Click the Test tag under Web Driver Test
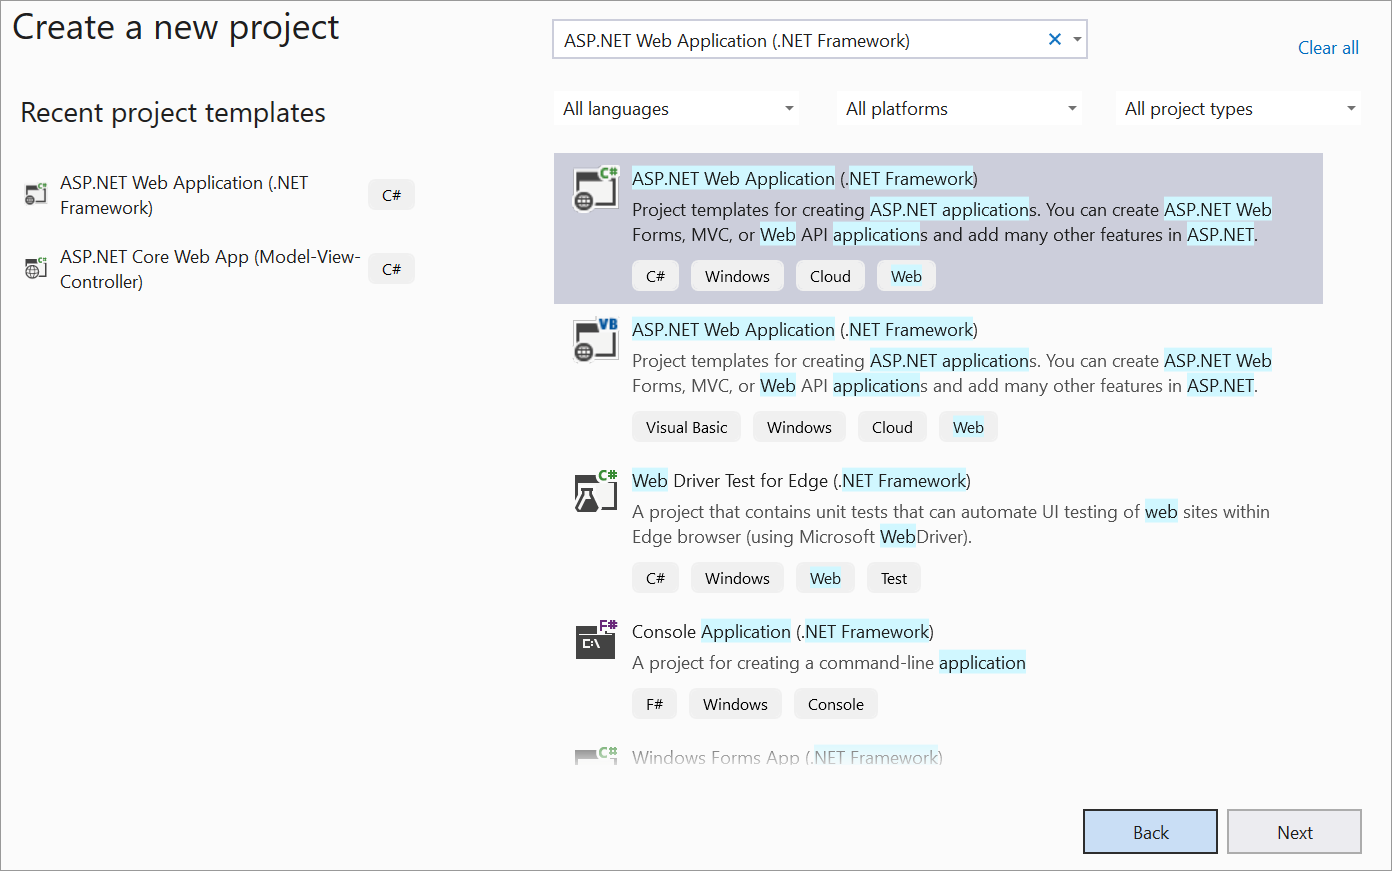 [893, 577]
